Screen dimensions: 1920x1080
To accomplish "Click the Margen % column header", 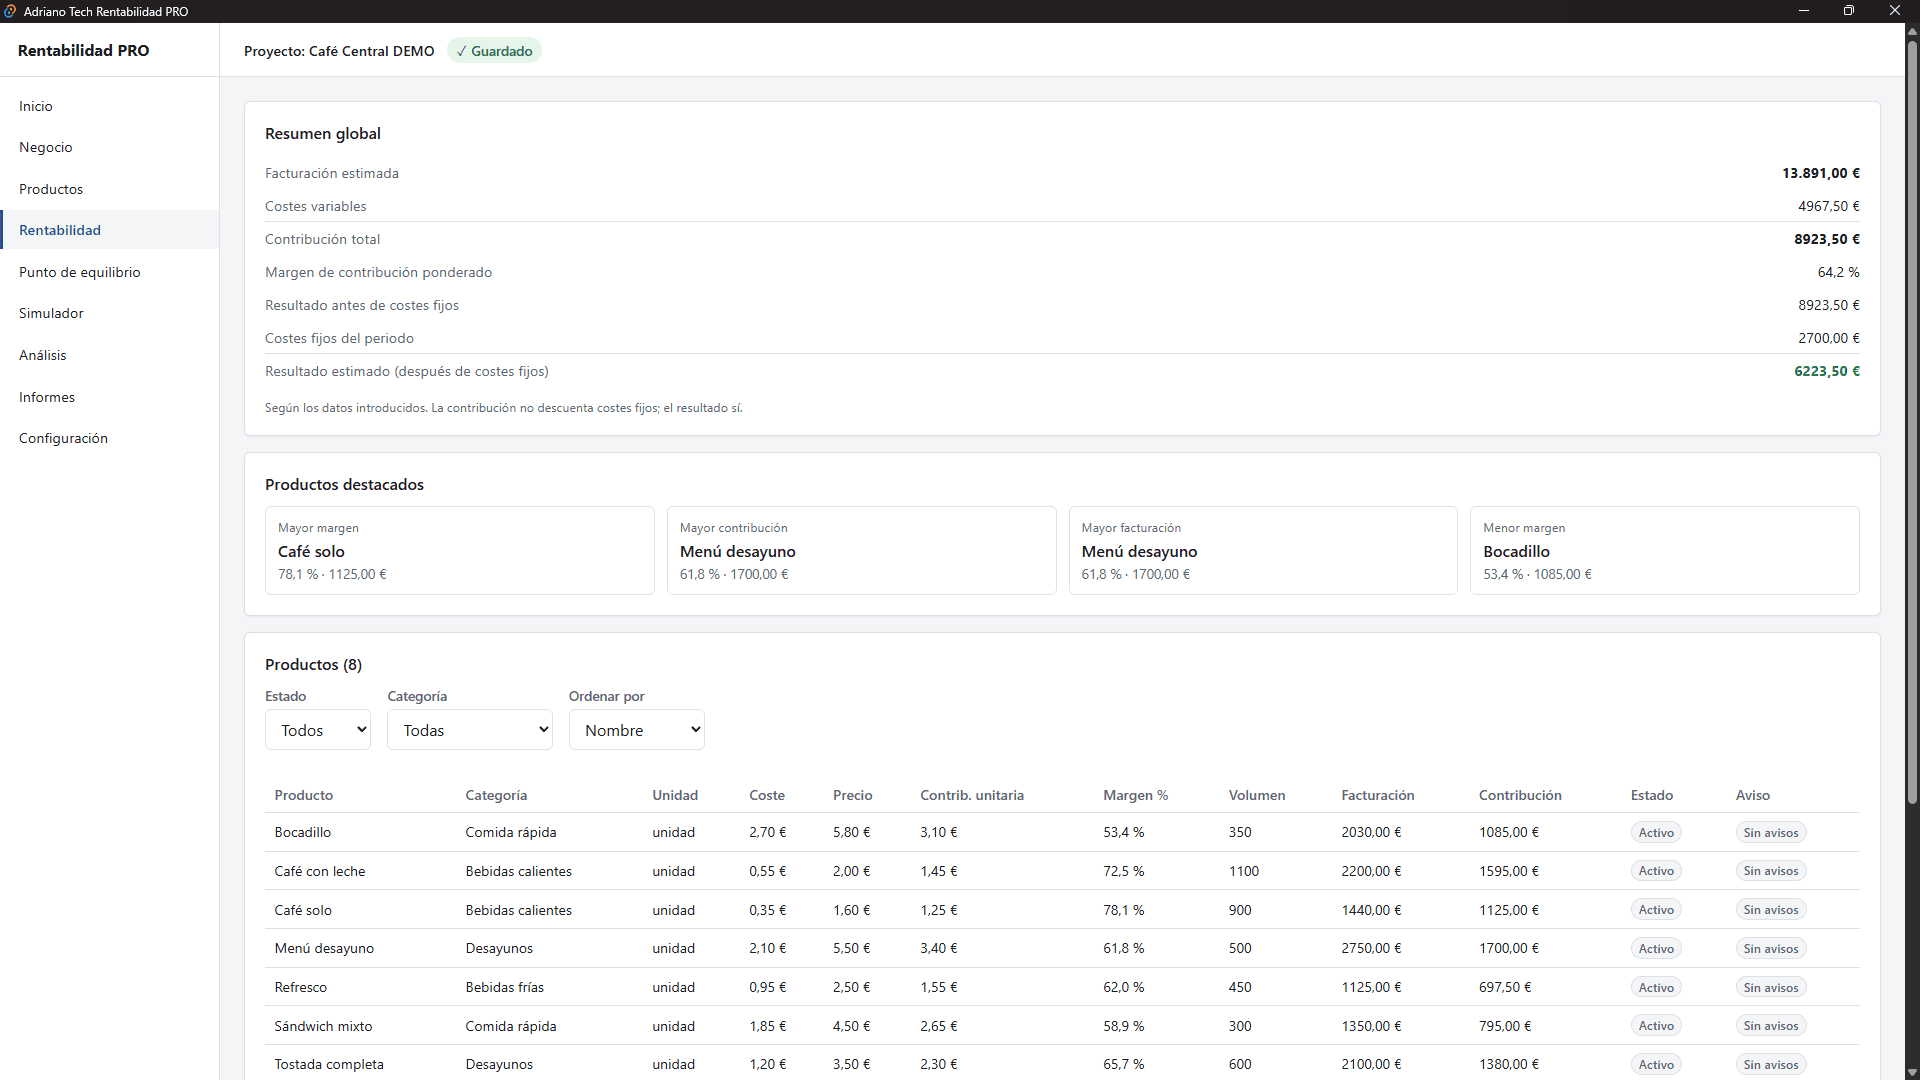I will (x=1135, y=795).
